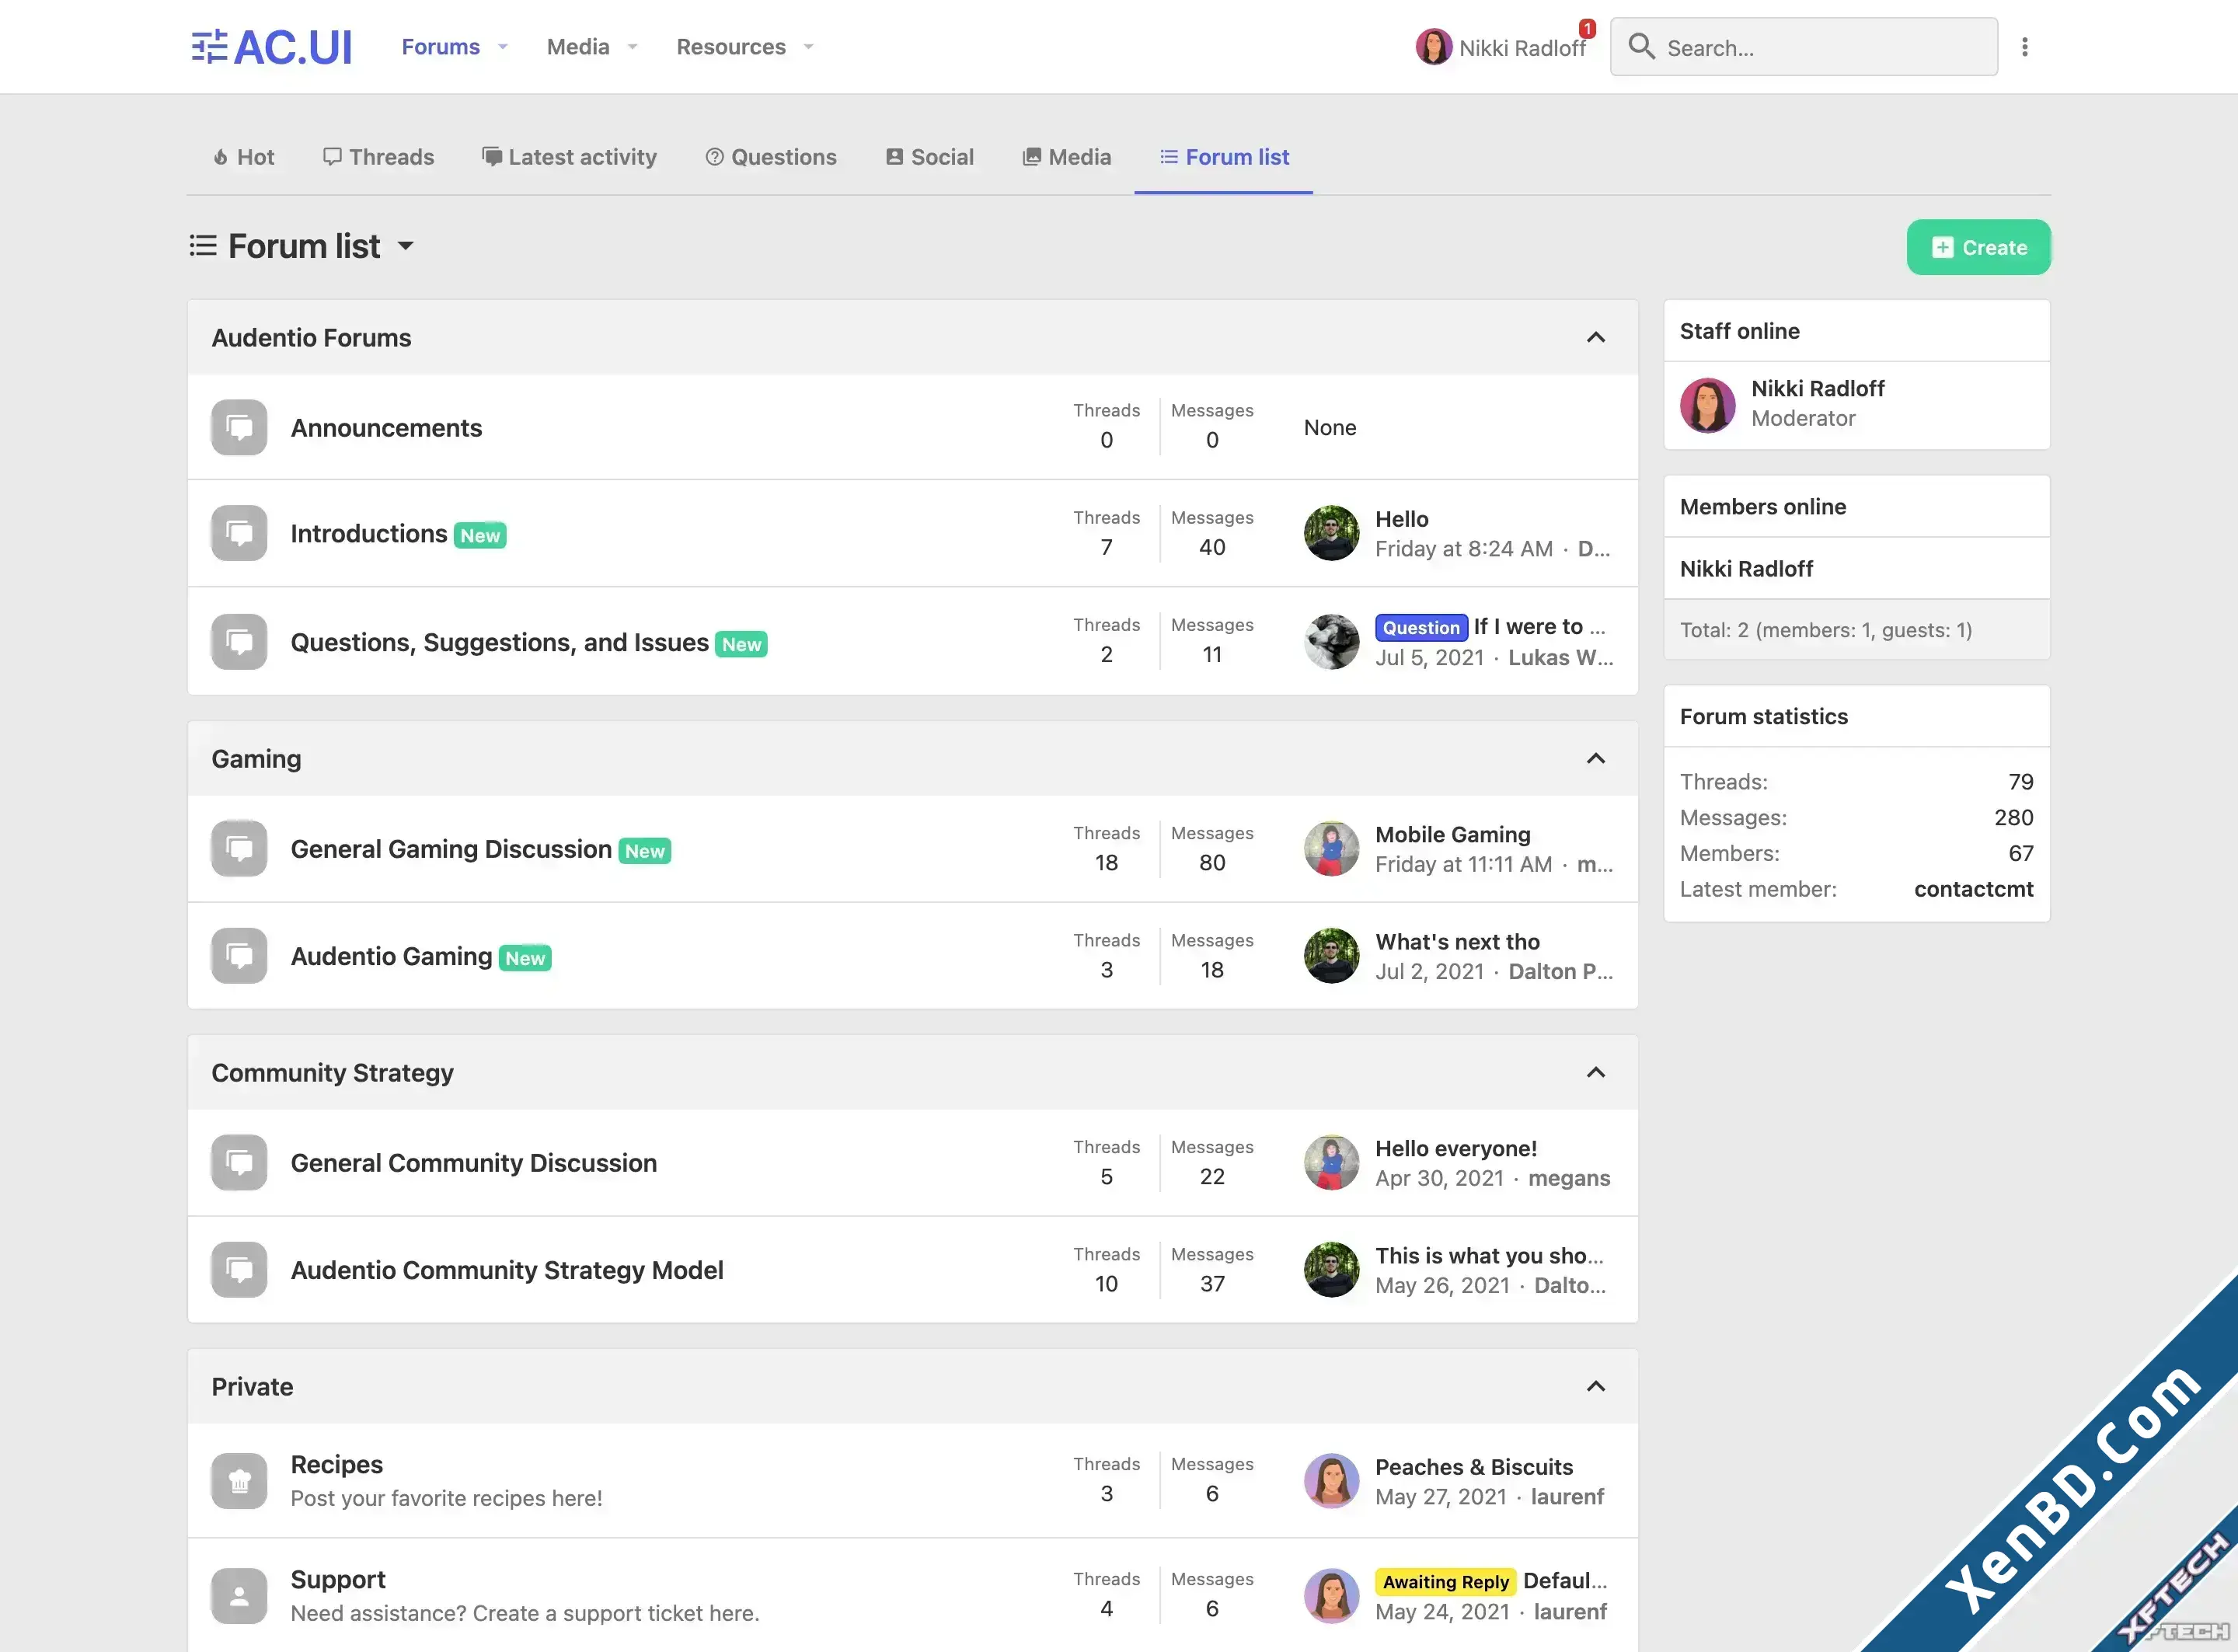Open the Announcements forum
2238x1652 pixels.
(x=386, y=428)
